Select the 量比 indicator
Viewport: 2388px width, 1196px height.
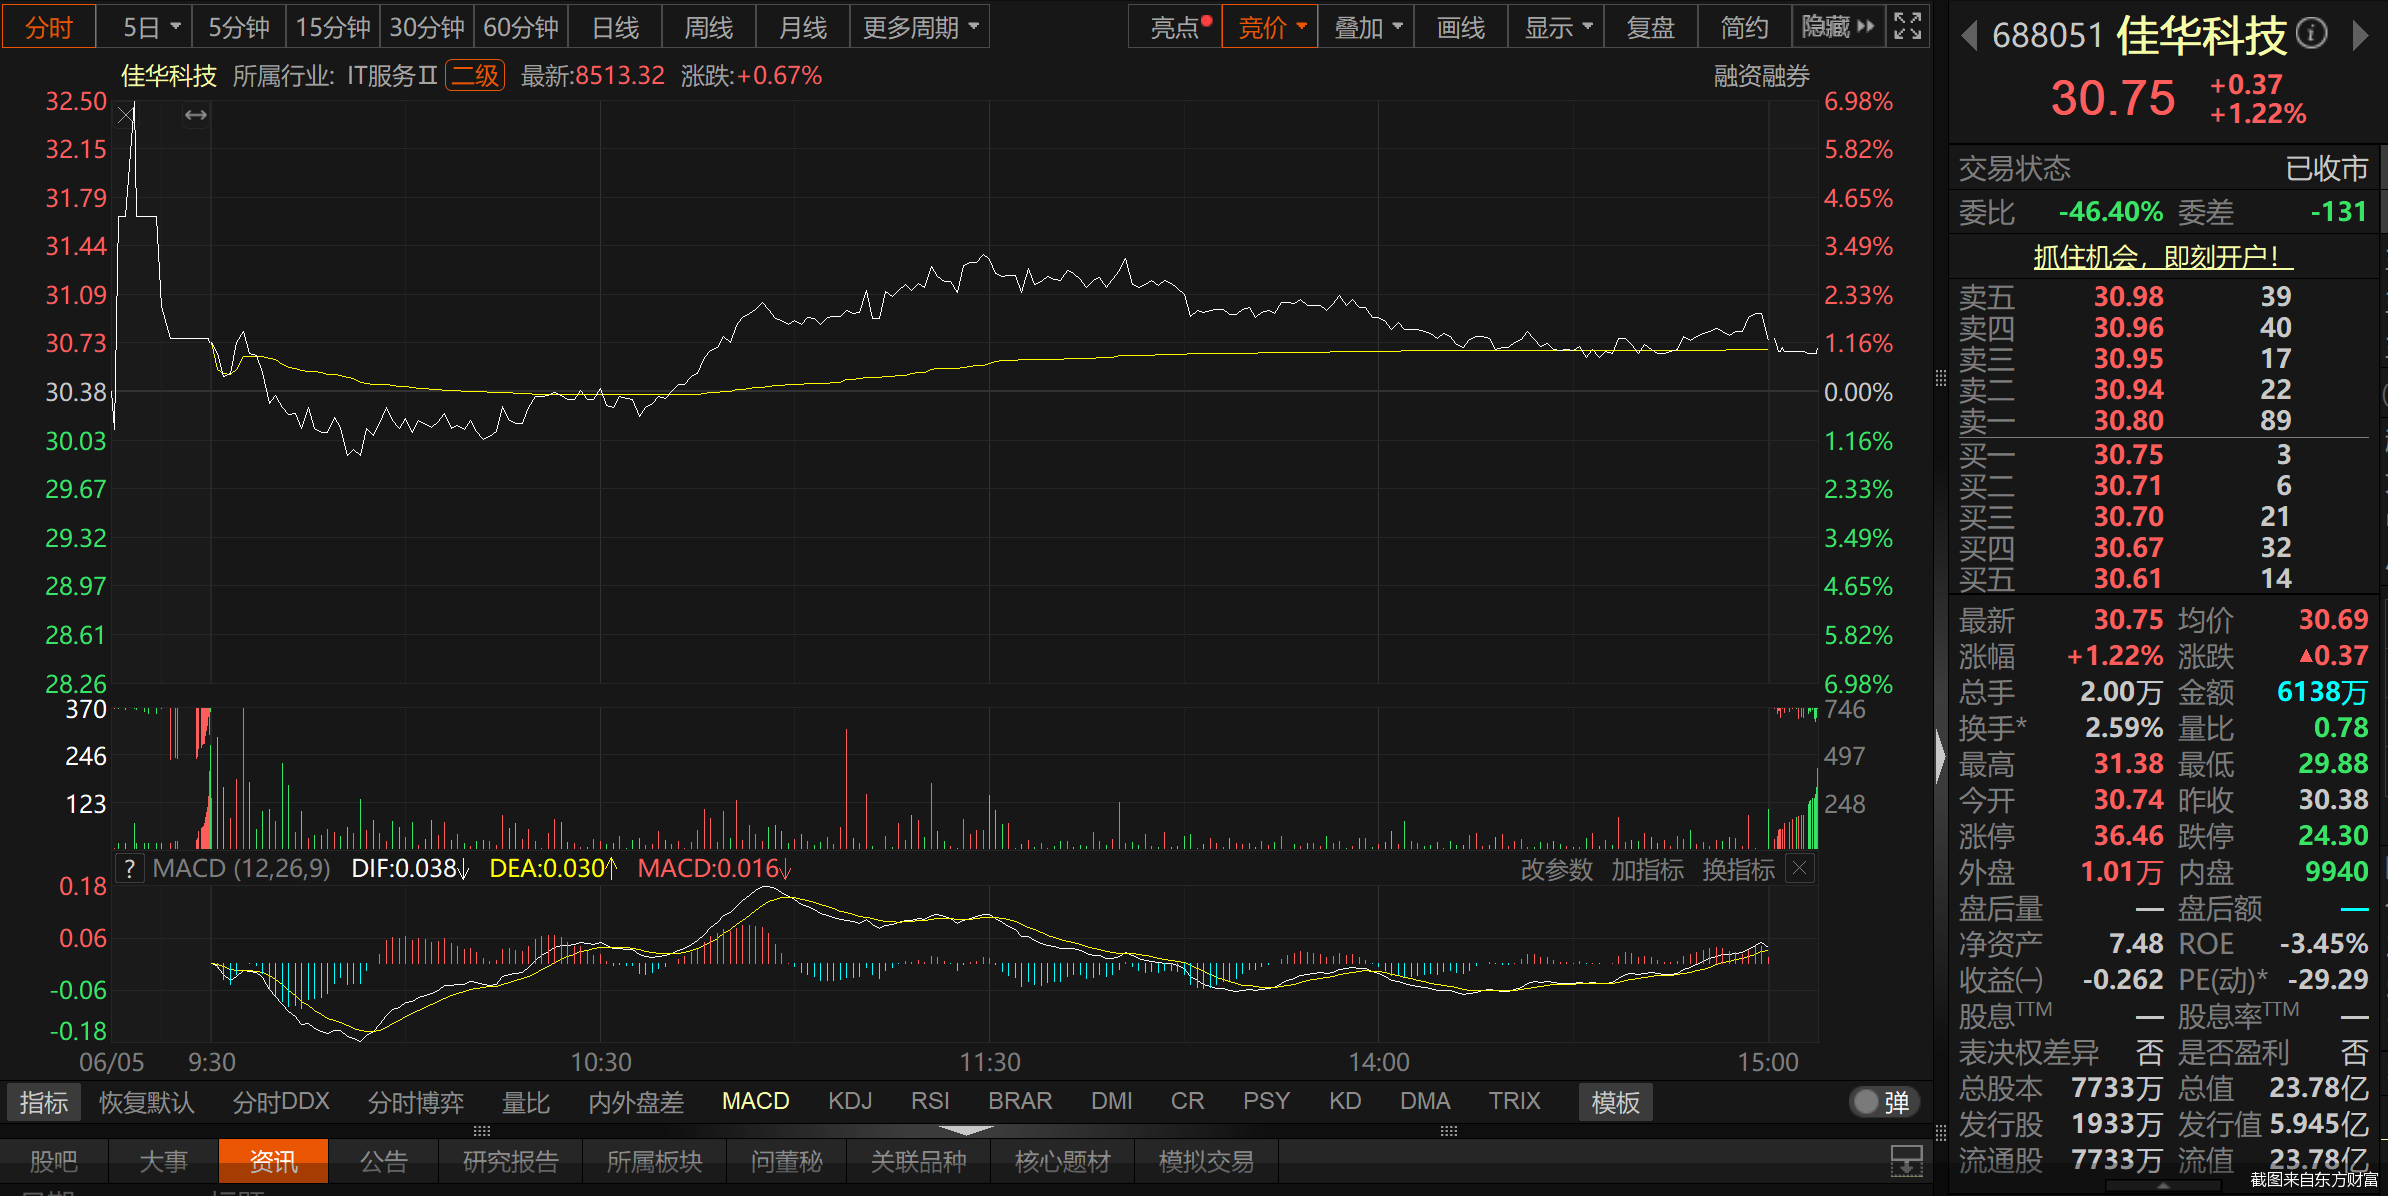[x=526, y=1102]
